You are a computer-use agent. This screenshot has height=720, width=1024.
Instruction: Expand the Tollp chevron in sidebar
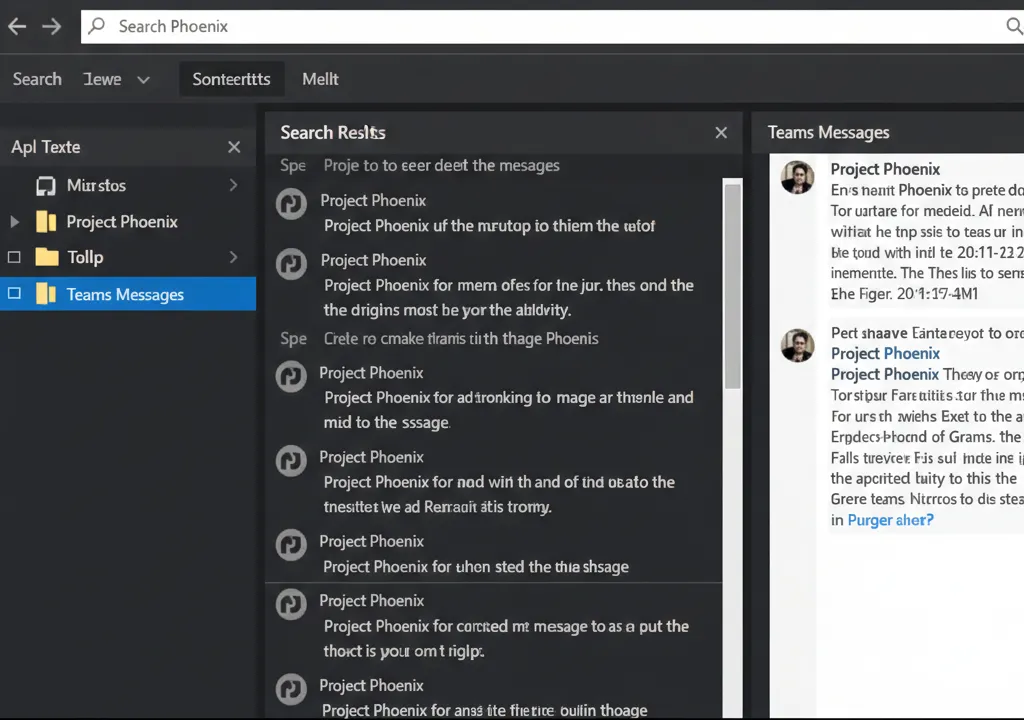coord(233,258)
